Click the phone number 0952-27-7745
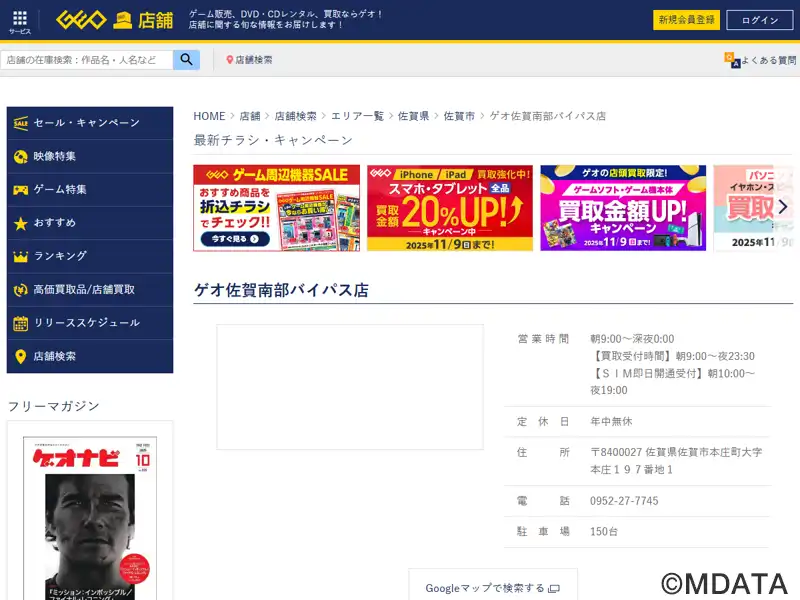 click(x=624, y=501)
